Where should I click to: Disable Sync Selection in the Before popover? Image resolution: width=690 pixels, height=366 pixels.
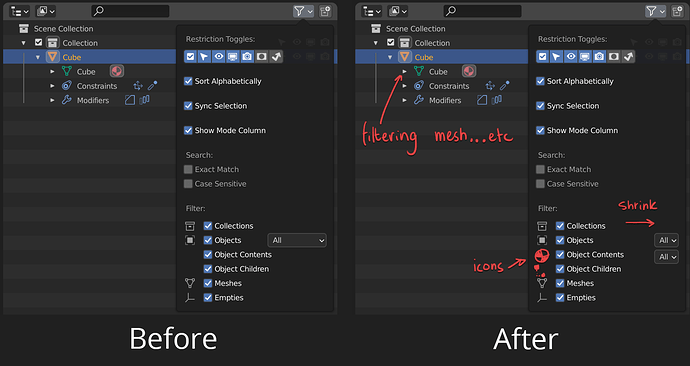(188, 106)
